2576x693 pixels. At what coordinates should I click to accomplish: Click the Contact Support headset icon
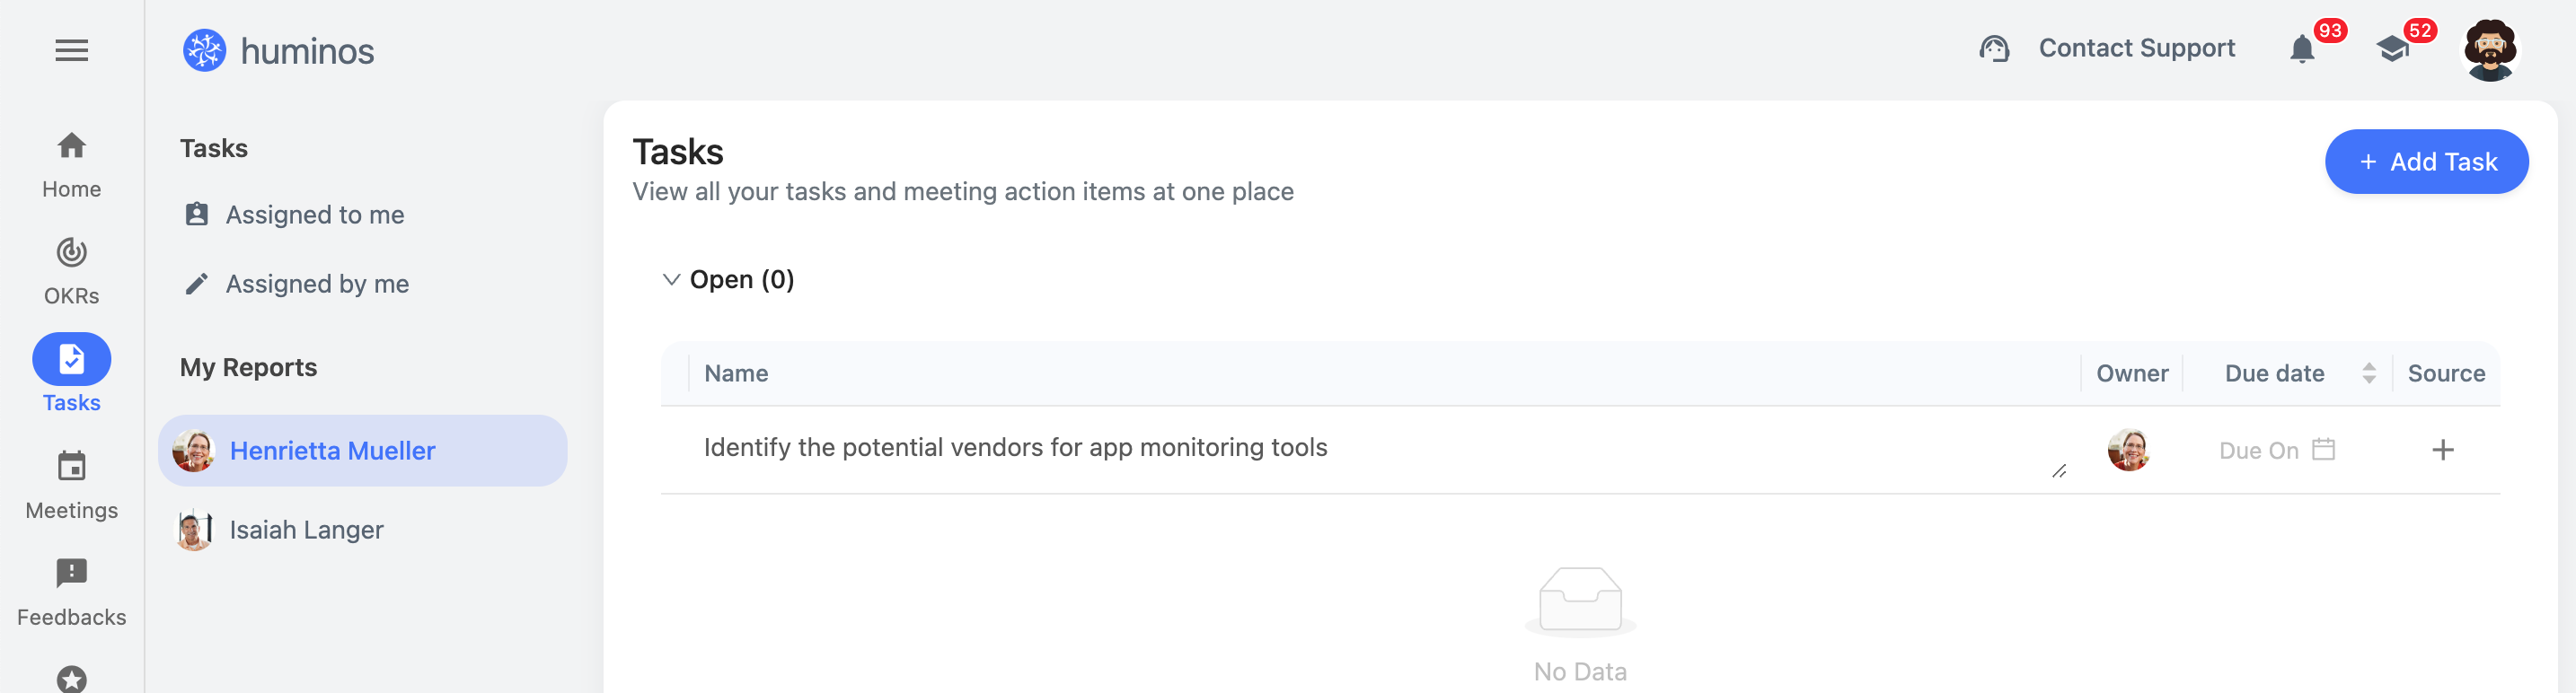point(1994,48)
